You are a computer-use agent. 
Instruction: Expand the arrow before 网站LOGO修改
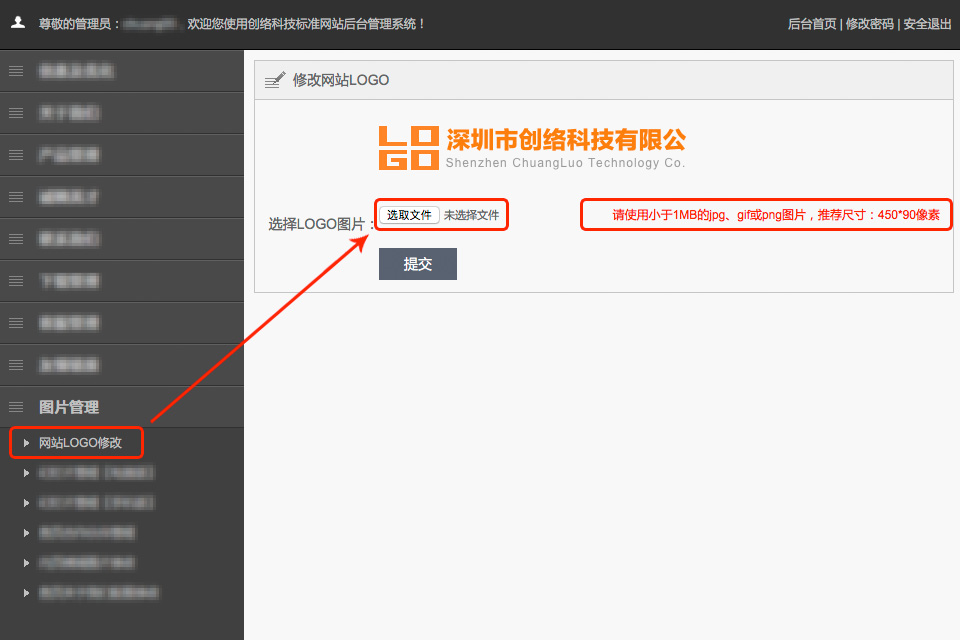(x=26, y=442)
